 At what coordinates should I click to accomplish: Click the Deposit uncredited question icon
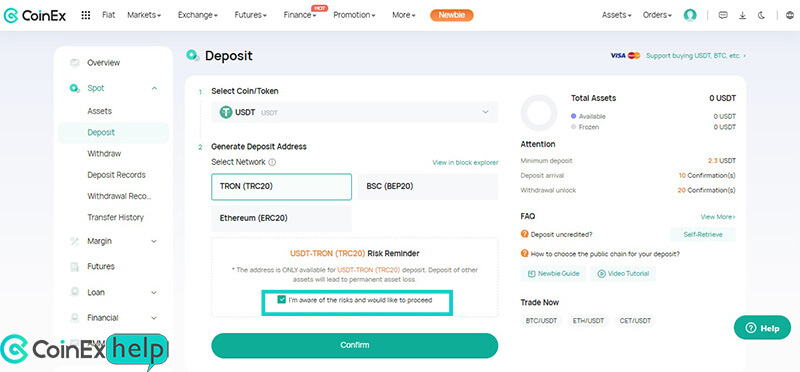(x=524, y=234)
